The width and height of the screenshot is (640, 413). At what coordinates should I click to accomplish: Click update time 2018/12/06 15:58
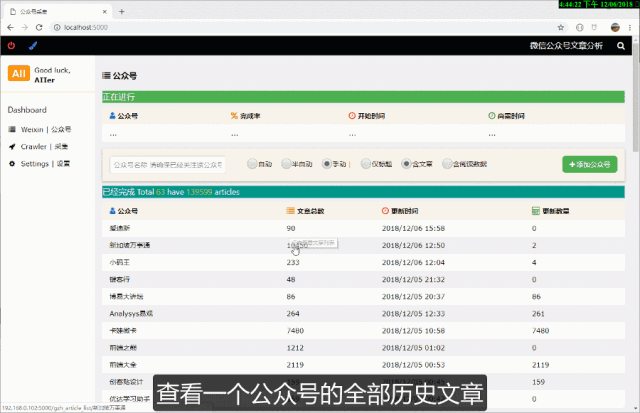[x=413, y=228]
